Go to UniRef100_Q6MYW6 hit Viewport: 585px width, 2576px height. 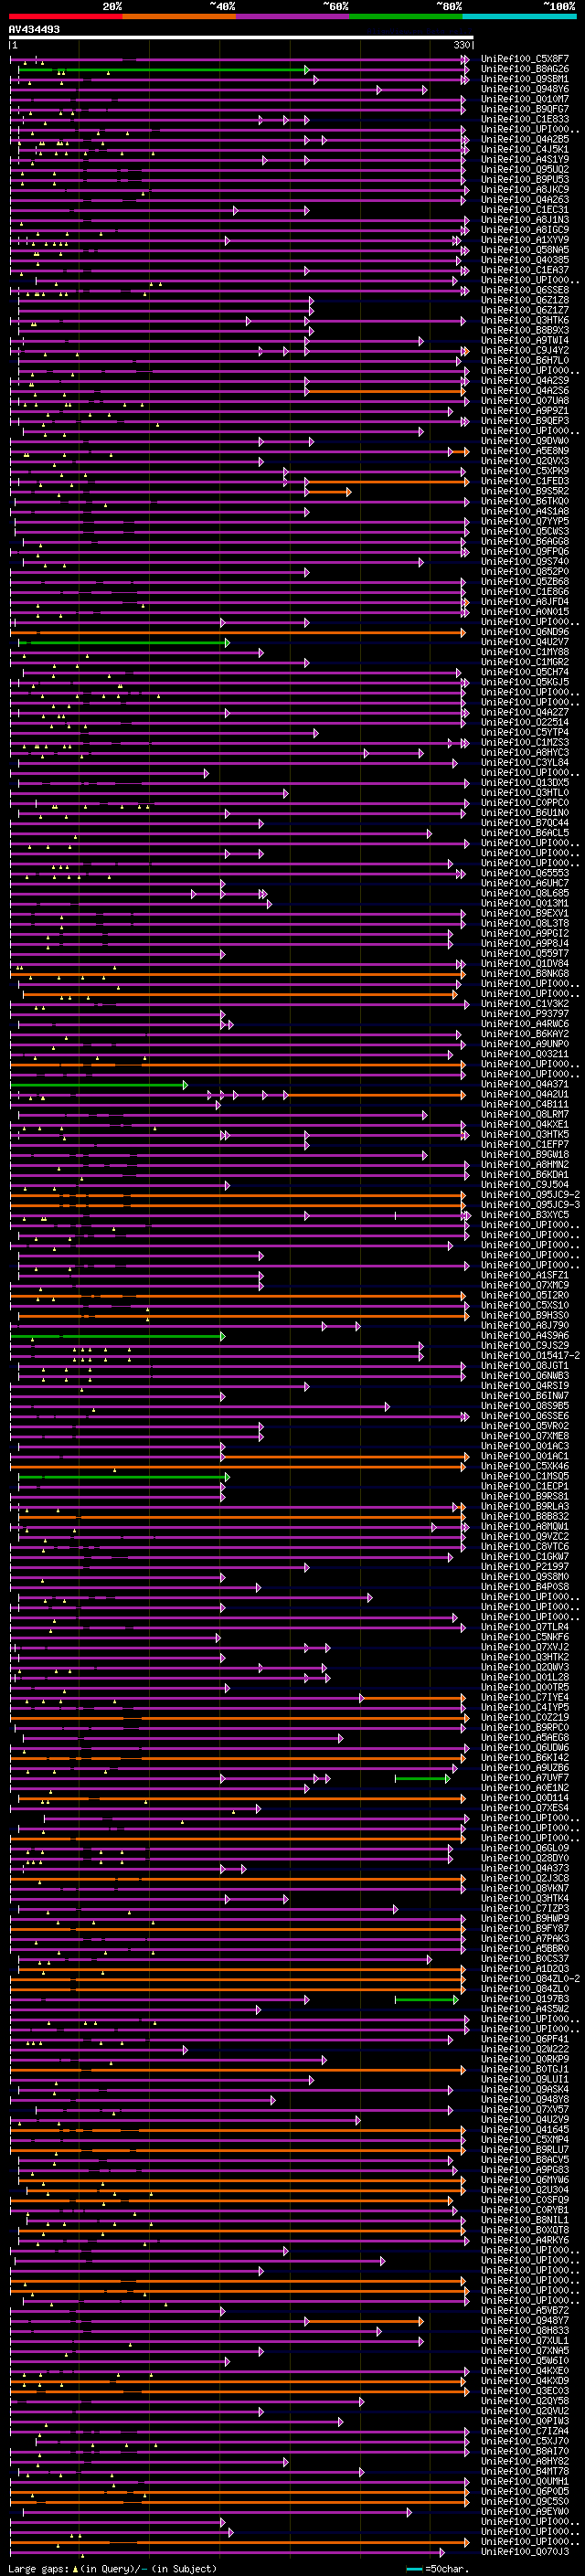pyautogui.click(x=525, y=2179)
